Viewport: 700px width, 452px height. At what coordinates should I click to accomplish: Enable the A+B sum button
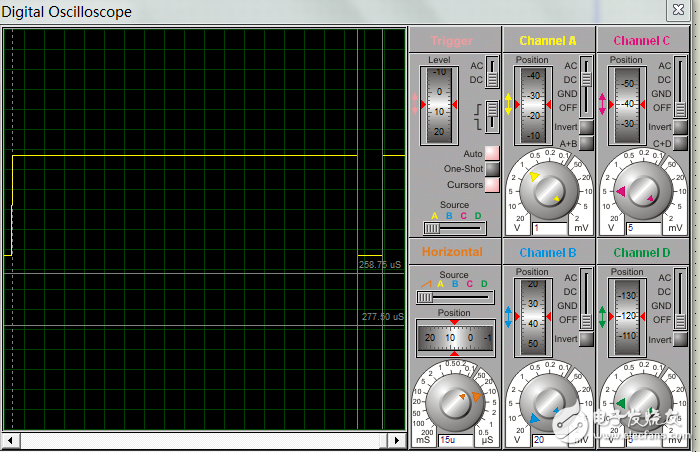[586, 143]
